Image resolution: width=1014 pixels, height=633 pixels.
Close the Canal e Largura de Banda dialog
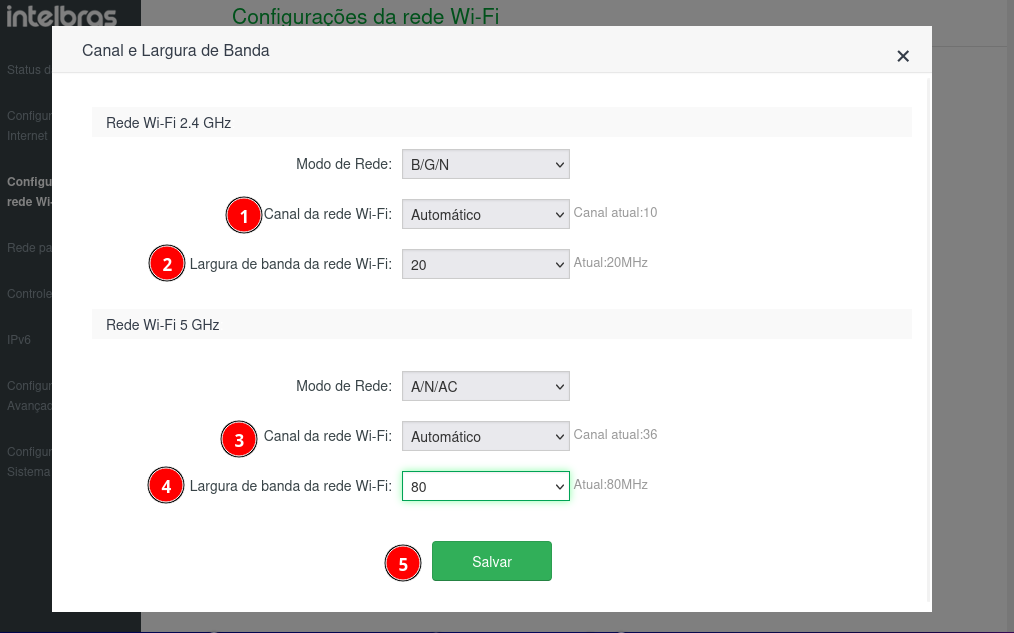pyautogui.click(x=903, y=56)
